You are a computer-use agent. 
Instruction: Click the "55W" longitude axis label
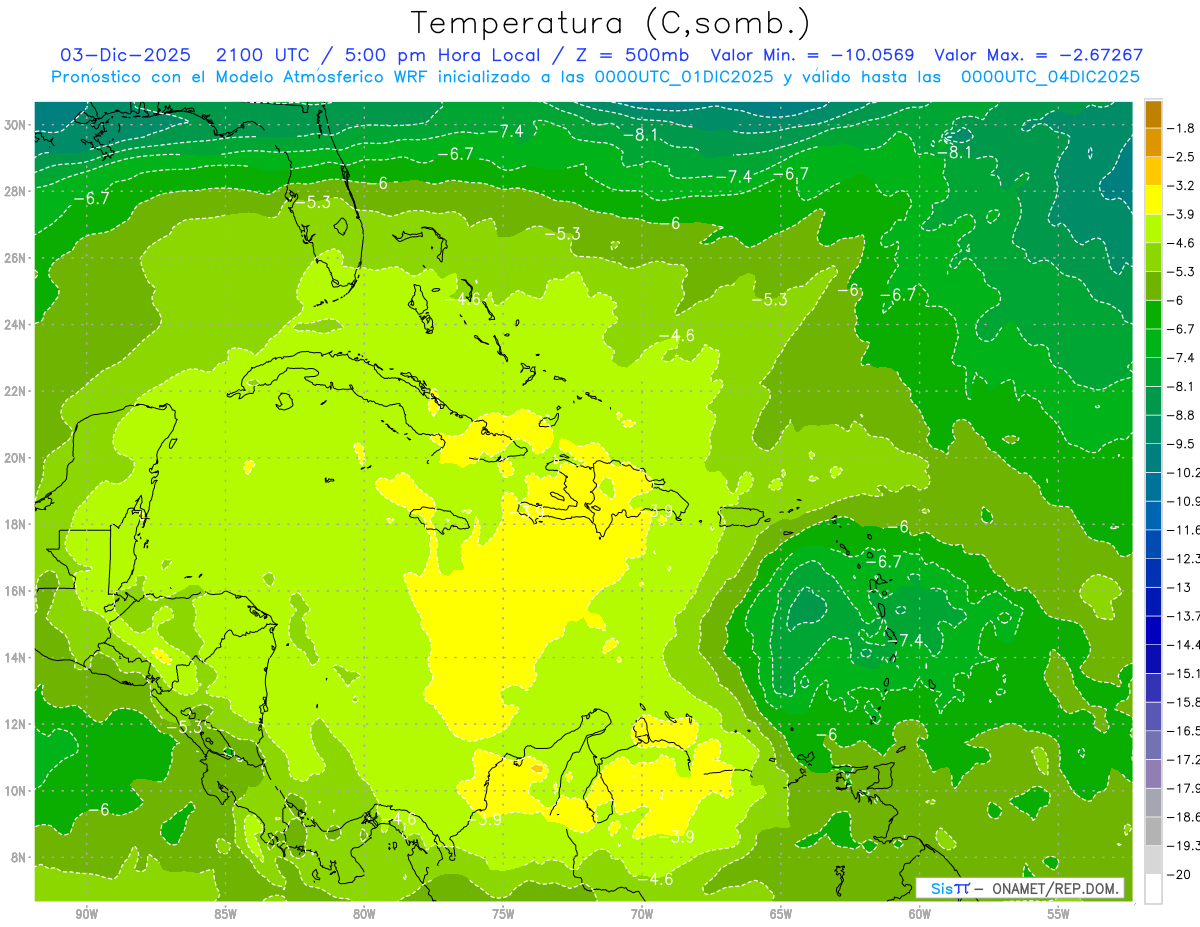(x=1059, y=914)
